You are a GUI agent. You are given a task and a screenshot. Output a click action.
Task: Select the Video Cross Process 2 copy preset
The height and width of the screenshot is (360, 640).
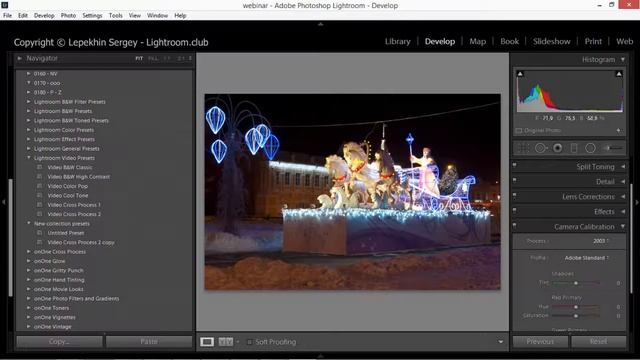click(81, 242)
